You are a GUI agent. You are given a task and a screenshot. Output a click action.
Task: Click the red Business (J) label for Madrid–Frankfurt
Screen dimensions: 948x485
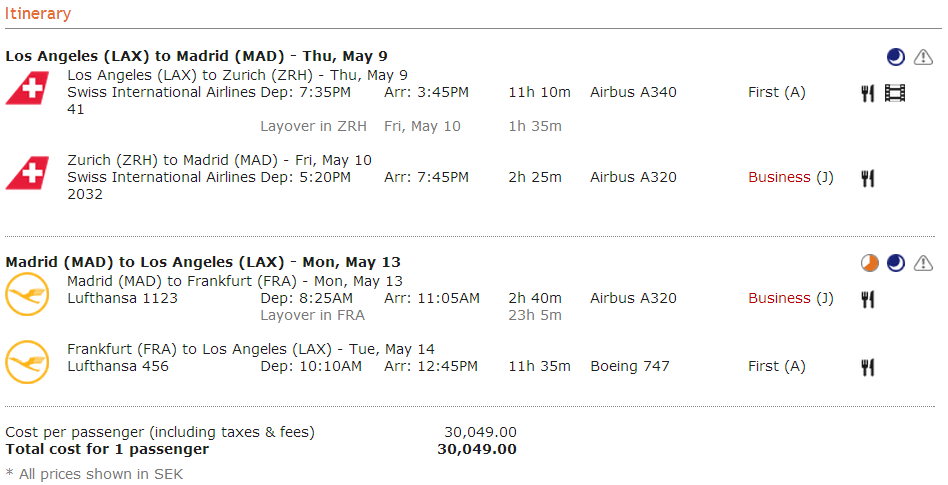pyautogui.click(x=790, y=299)
